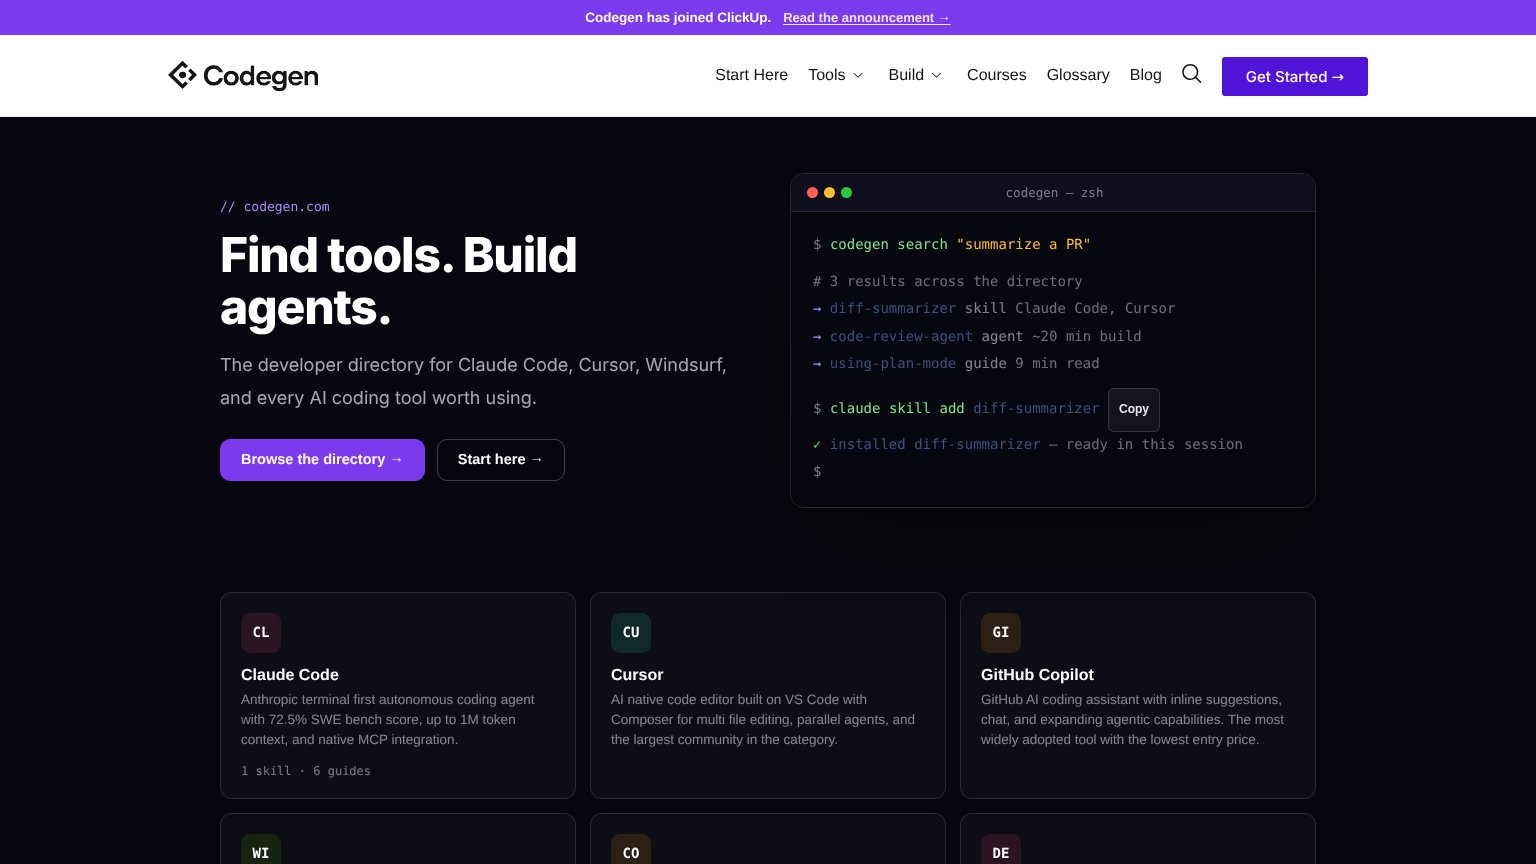Viewport: 1536px width, 864px height.
Task: Visit the Blog nav link
Action: pyautogui.click(x=1145, y=75)
